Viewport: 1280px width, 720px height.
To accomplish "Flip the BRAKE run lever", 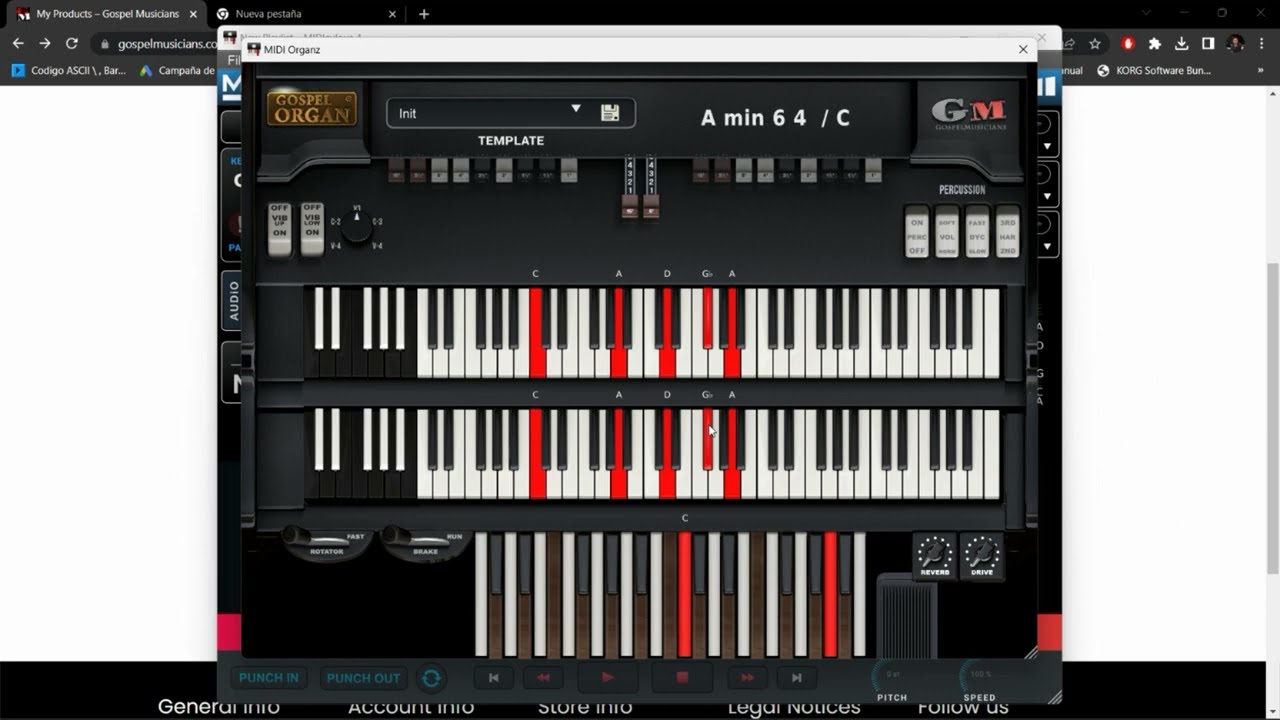I will (425, 543).
